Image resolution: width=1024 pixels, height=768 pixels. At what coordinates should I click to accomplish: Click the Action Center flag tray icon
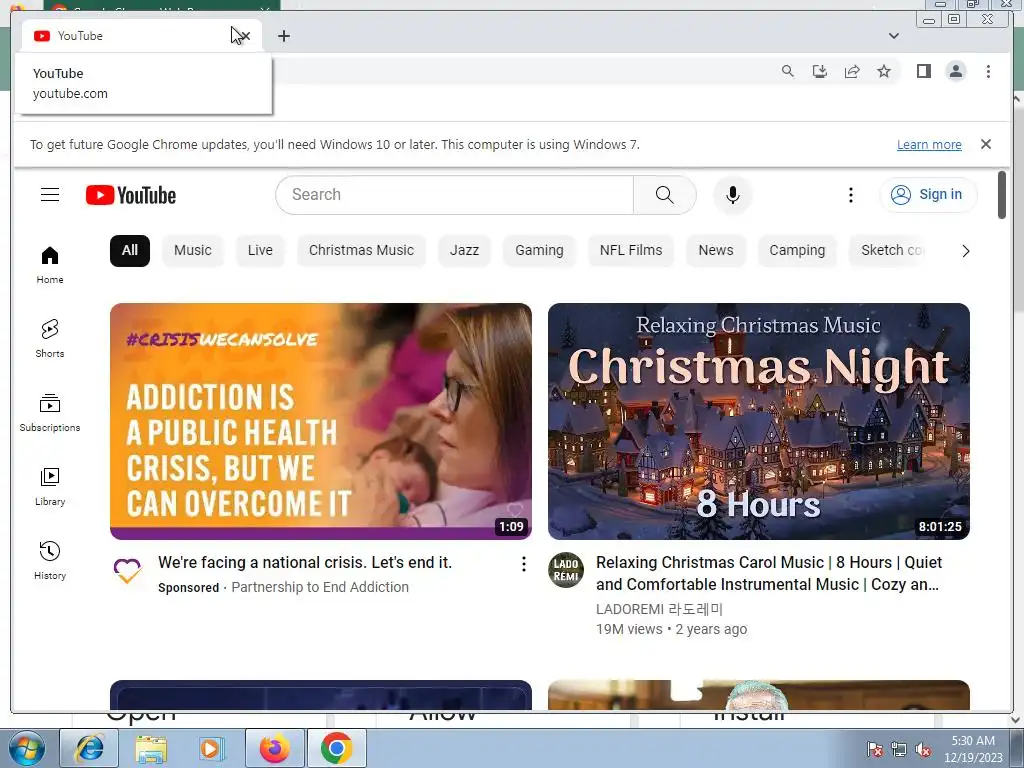pos(875,750)
